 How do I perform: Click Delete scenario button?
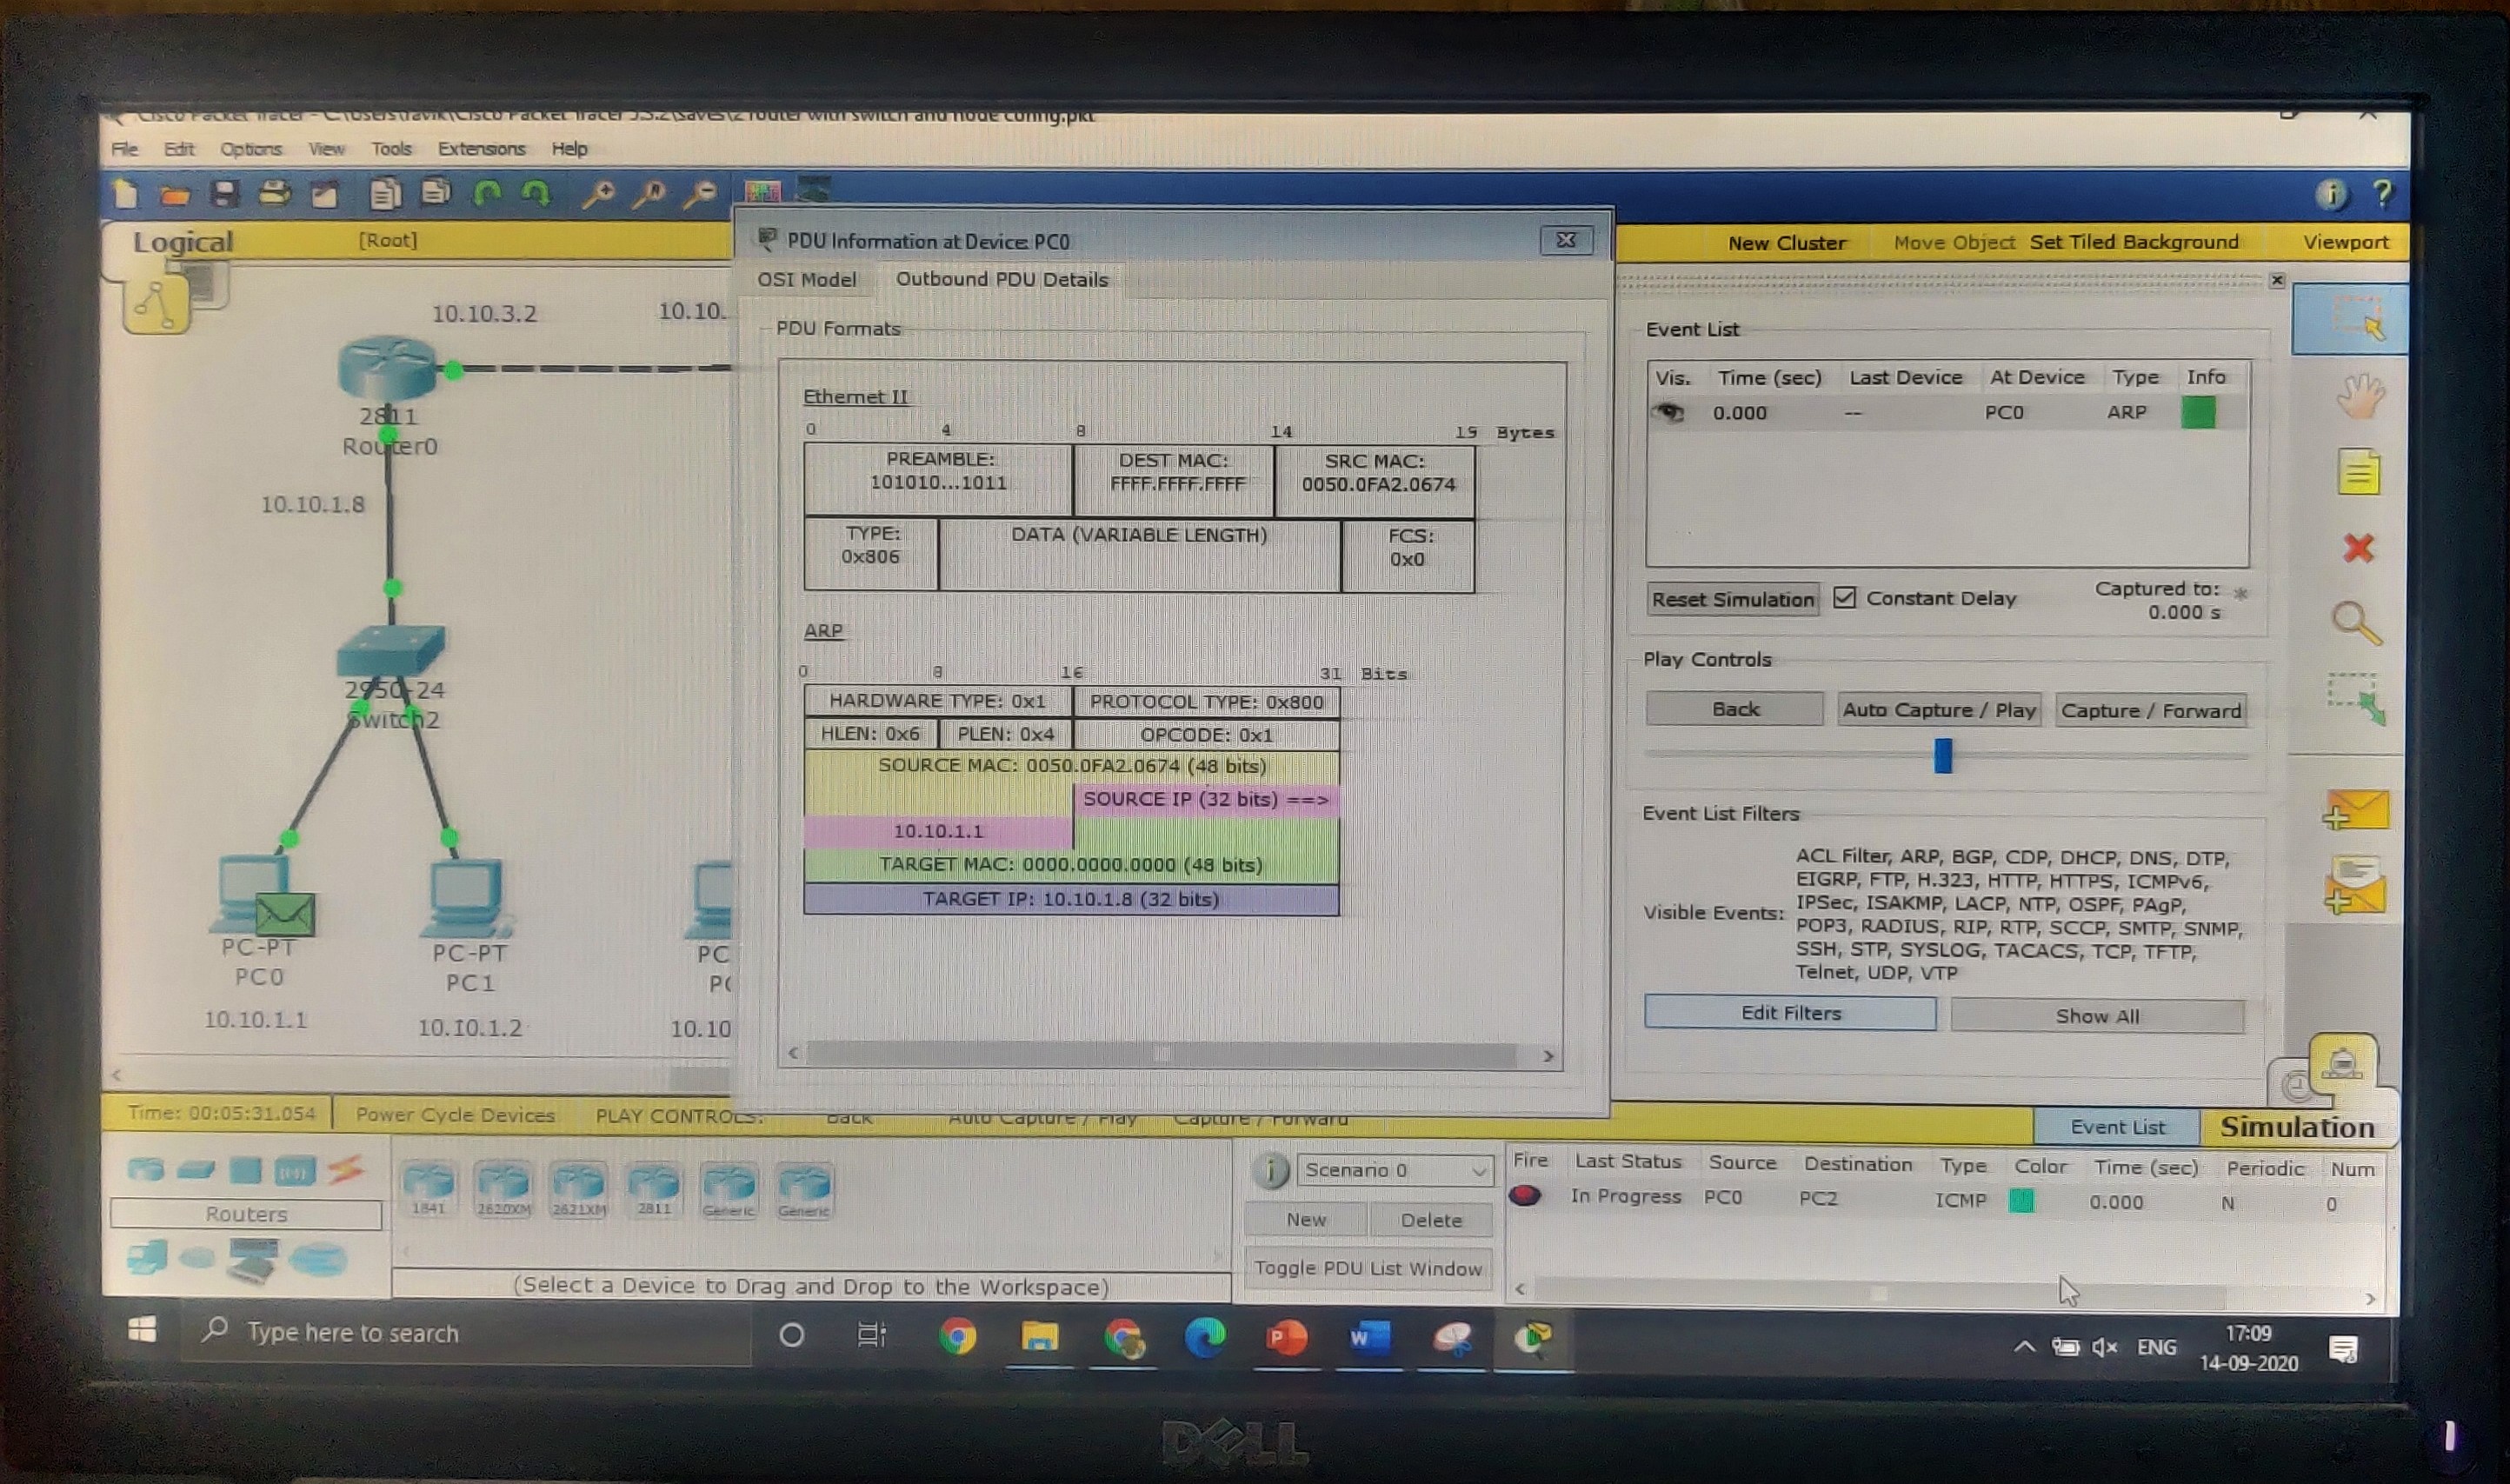tap(1431, 1220)
